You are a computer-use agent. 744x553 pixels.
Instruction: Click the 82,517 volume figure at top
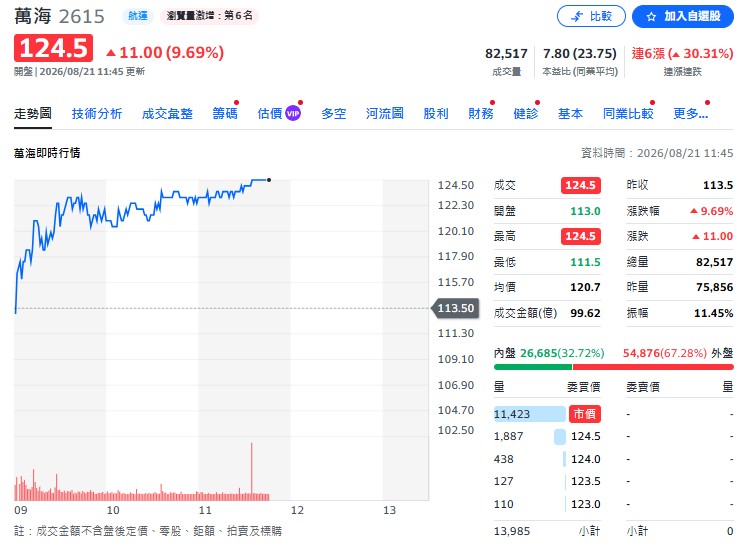[506, 54]
